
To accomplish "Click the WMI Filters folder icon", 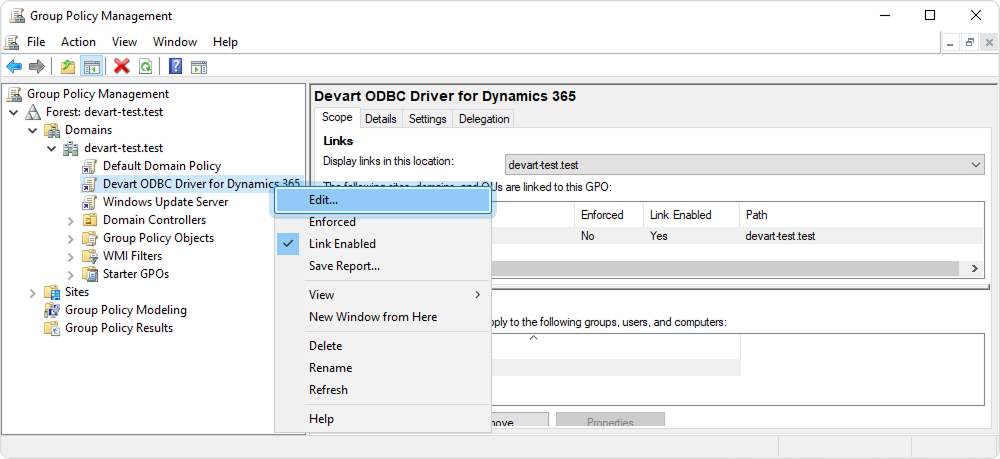I will coord(89,256).
